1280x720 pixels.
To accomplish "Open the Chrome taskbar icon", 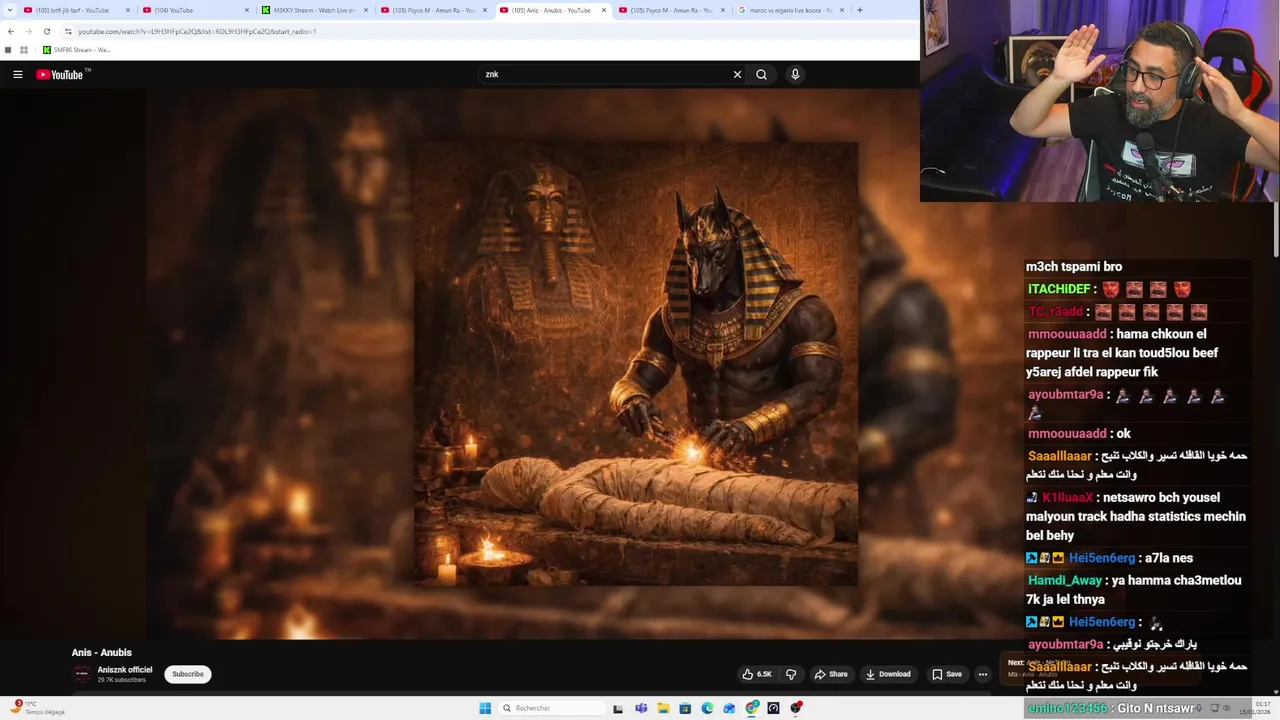I will coord(752,708).
